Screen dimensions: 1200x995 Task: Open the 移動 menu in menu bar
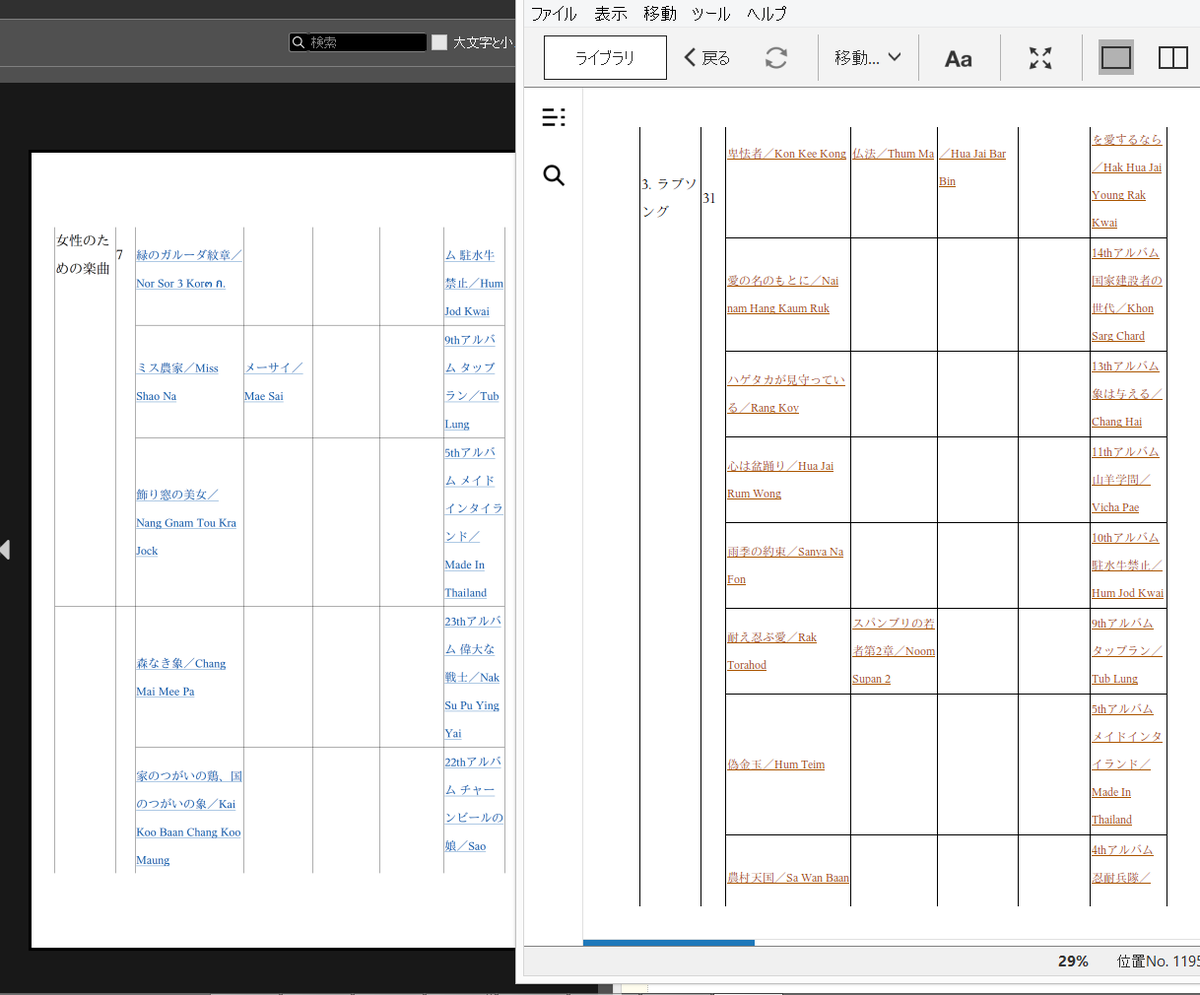[x=660, y=14]
